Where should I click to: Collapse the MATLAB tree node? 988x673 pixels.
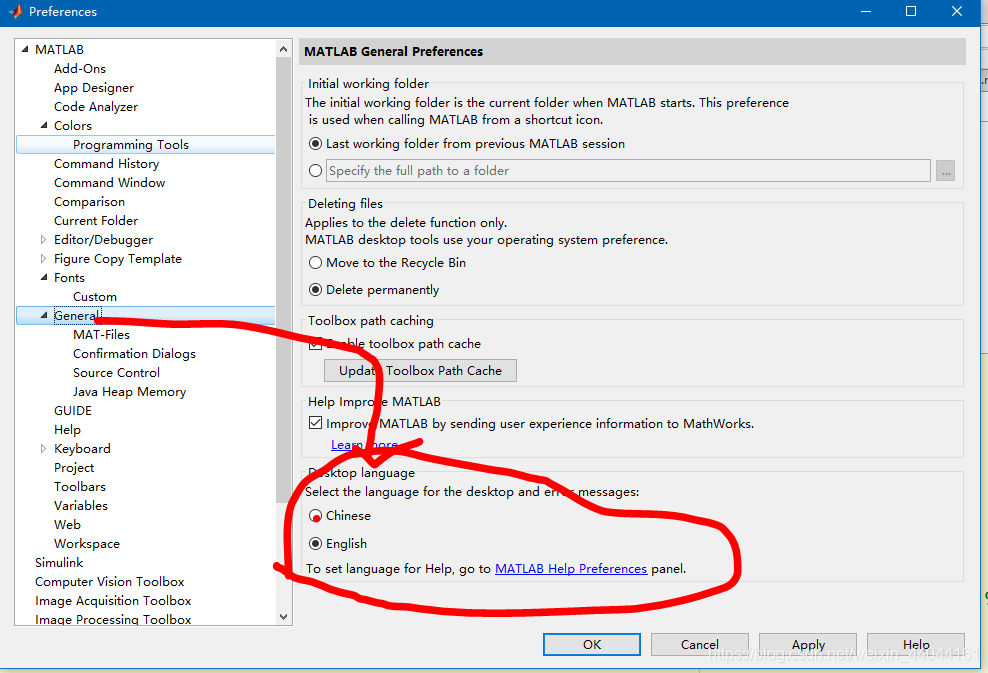tap(25, 49)
